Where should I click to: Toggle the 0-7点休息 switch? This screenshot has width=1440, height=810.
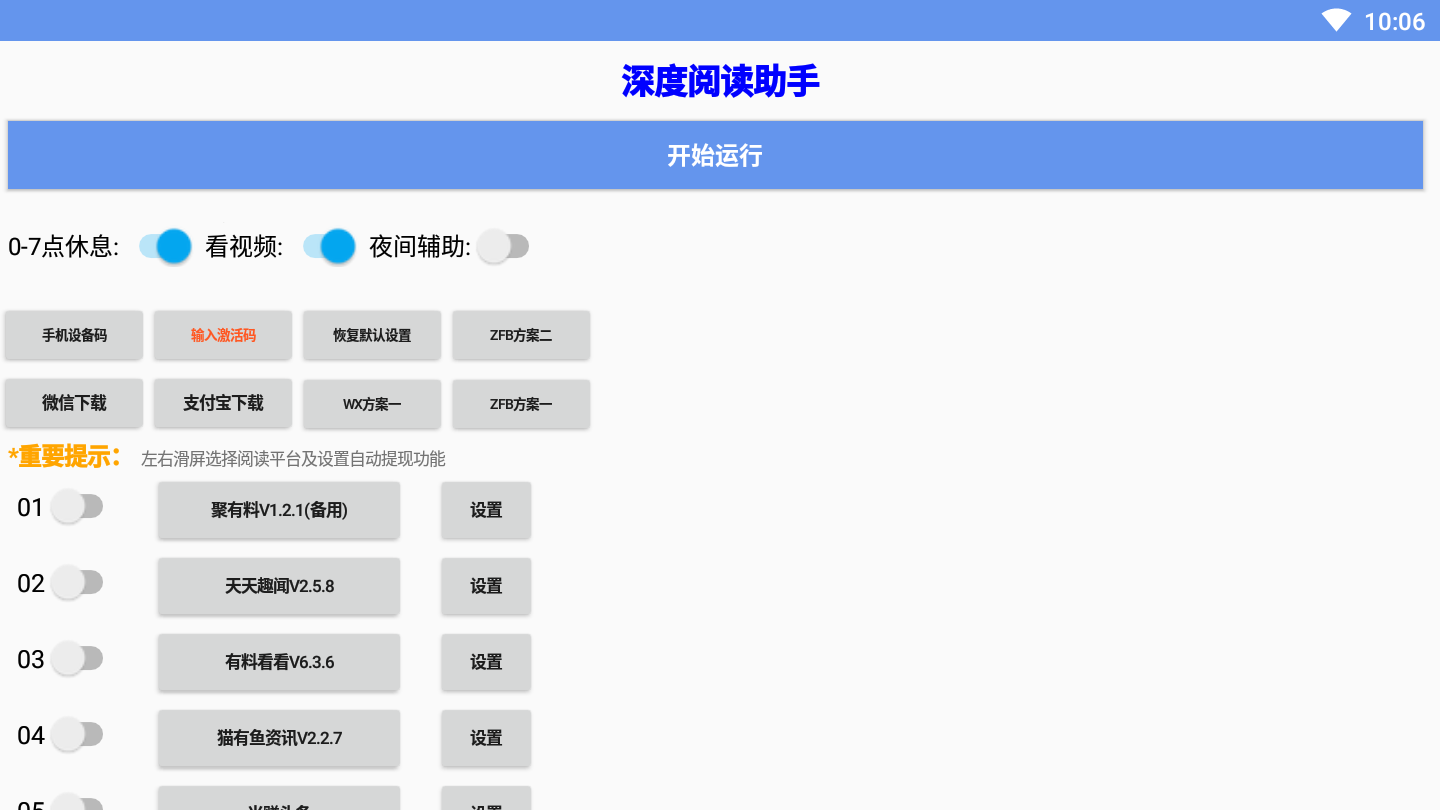coord(165,246)
